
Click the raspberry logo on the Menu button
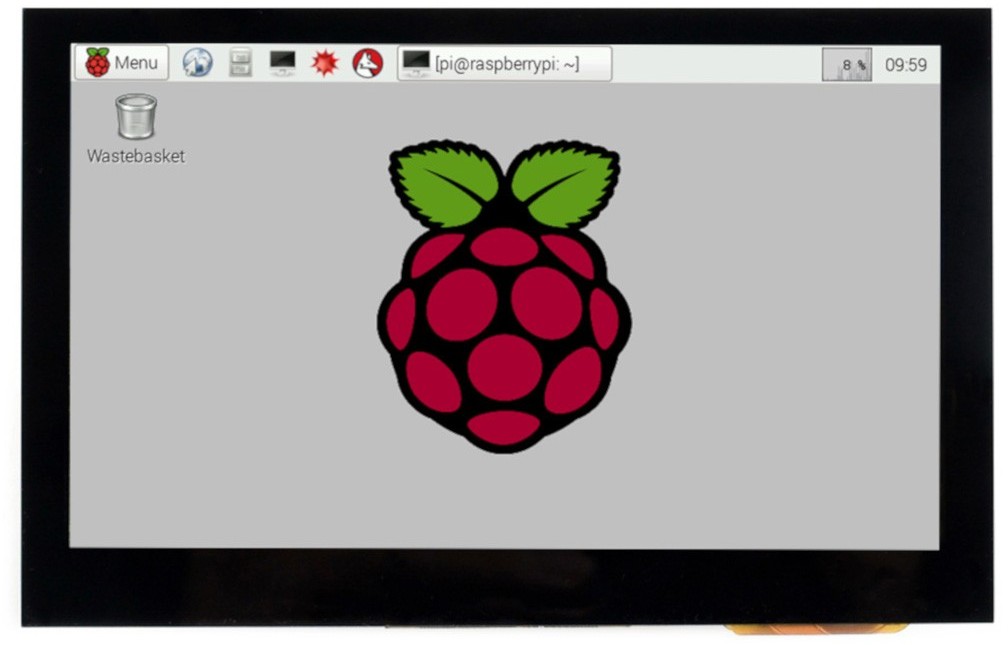(97, 61)
